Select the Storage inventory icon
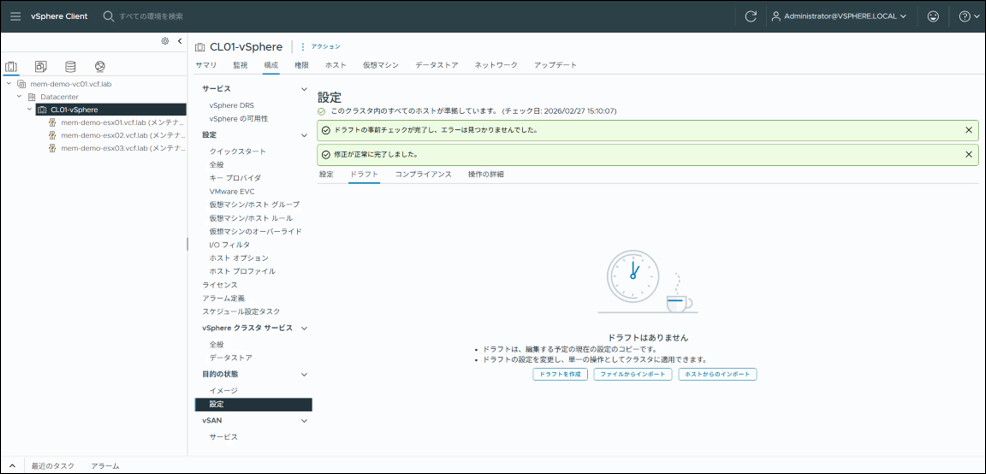This screenshot has height=474, width=986. 70,67
